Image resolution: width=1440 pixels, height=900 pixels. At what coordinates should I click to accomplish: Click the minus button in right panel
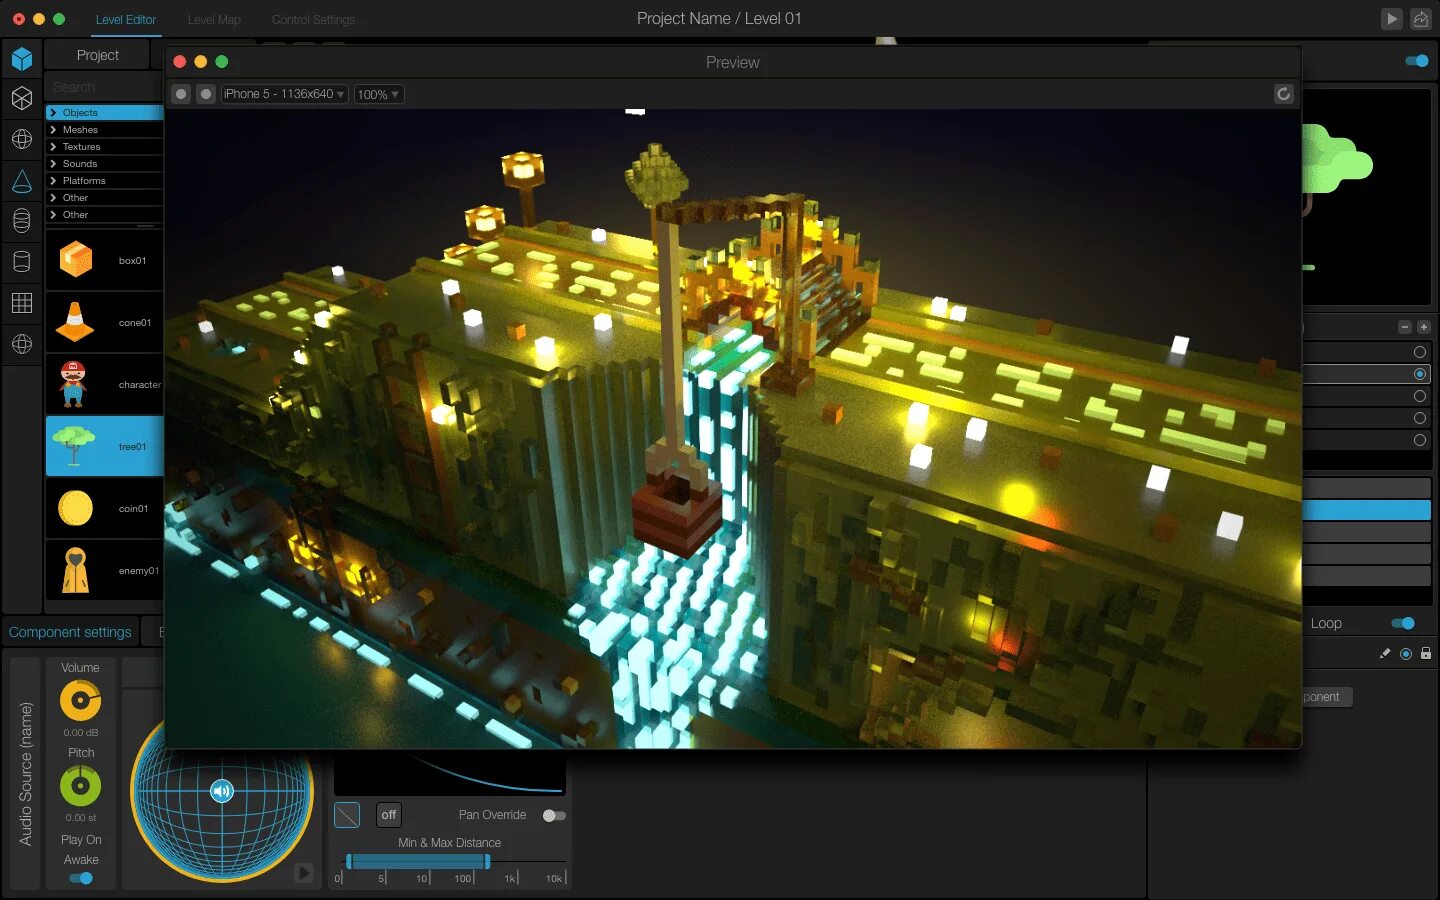[1405, 327]
